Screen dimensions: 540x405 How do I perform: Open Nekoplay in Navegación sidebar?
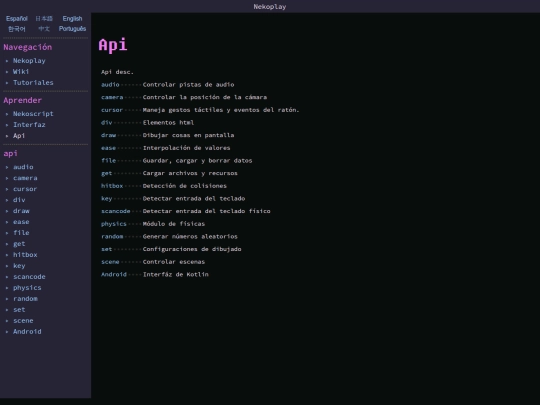(x=29, y=61)
